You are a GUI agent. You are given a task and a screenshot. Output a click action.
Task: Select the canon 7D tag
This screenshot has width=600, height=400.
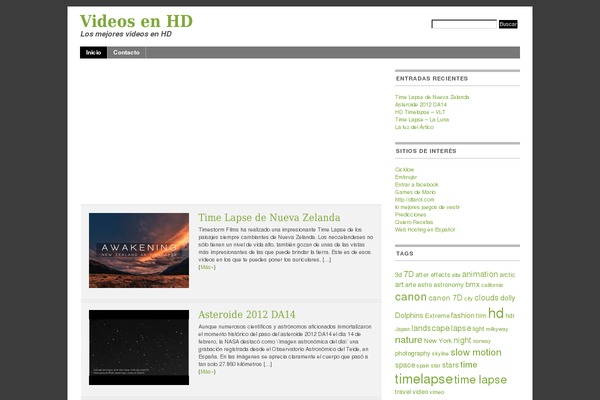(445, 298)
